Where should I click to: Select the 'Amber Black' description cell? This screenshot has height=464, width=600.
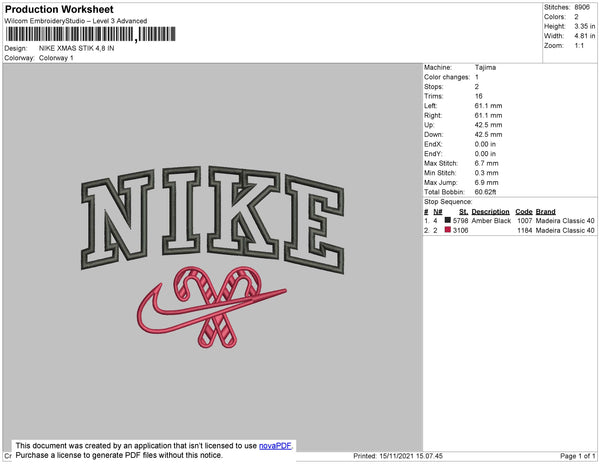(491, 221)
